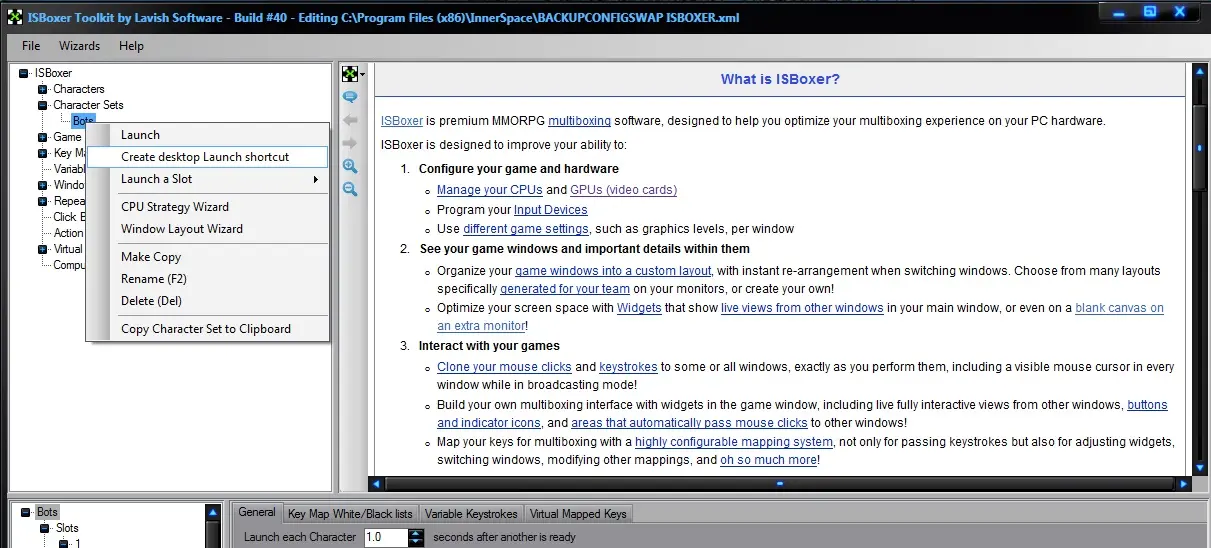The width and height of the screenshot is (1211, 548).
Task: Select Copy Character Set to Clipboard
Action: click(208, 329)
